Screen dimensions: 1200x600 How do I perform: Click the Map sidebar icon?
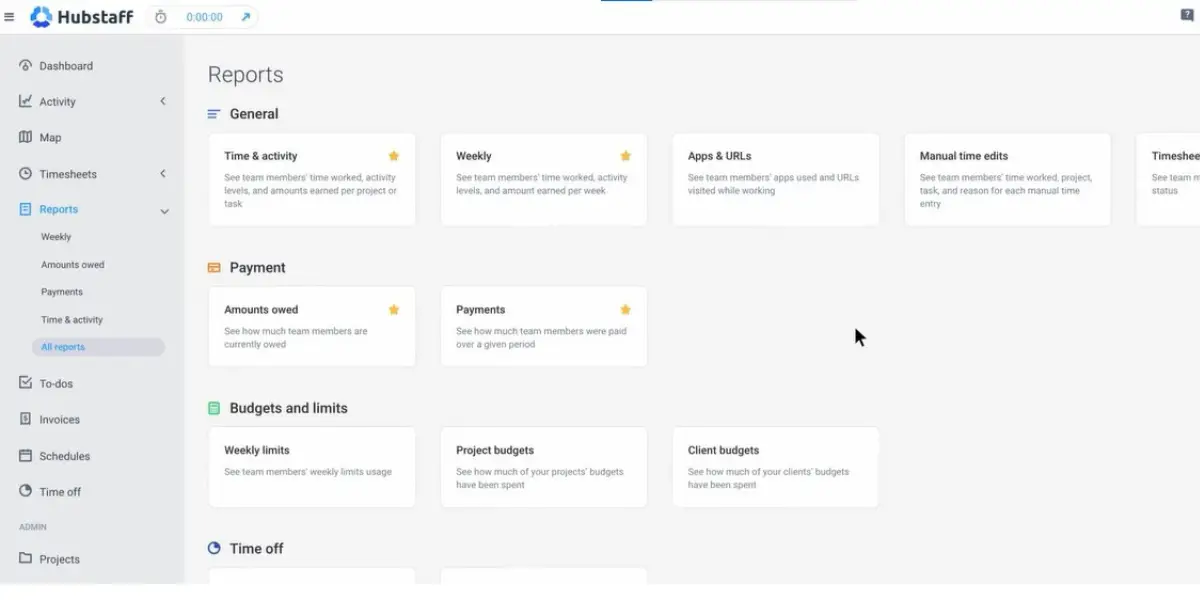(x=26, y=137)
